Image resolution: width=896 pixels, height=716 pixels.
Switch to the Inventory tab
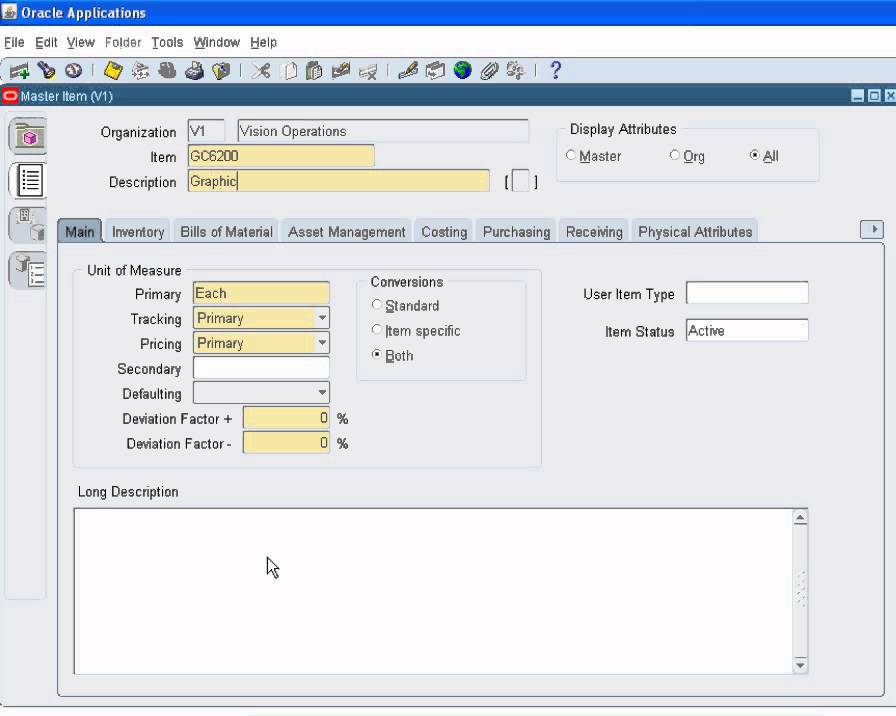click(138, 231)
